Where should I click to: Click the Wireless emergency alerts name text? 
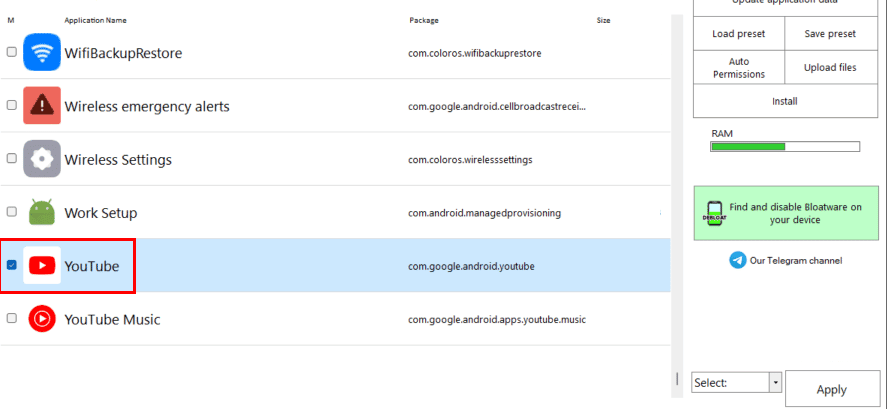click(x=147, y=106)
